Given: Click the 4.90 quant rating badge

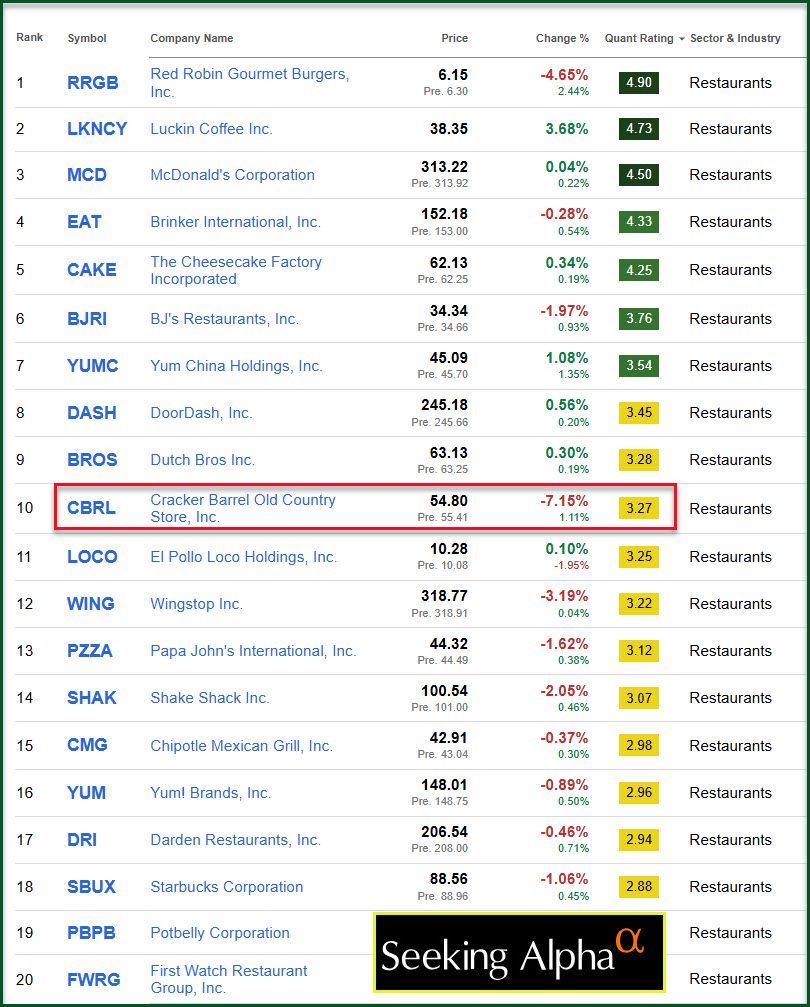Looking at the screenshot, I should [x=638, y=82].
